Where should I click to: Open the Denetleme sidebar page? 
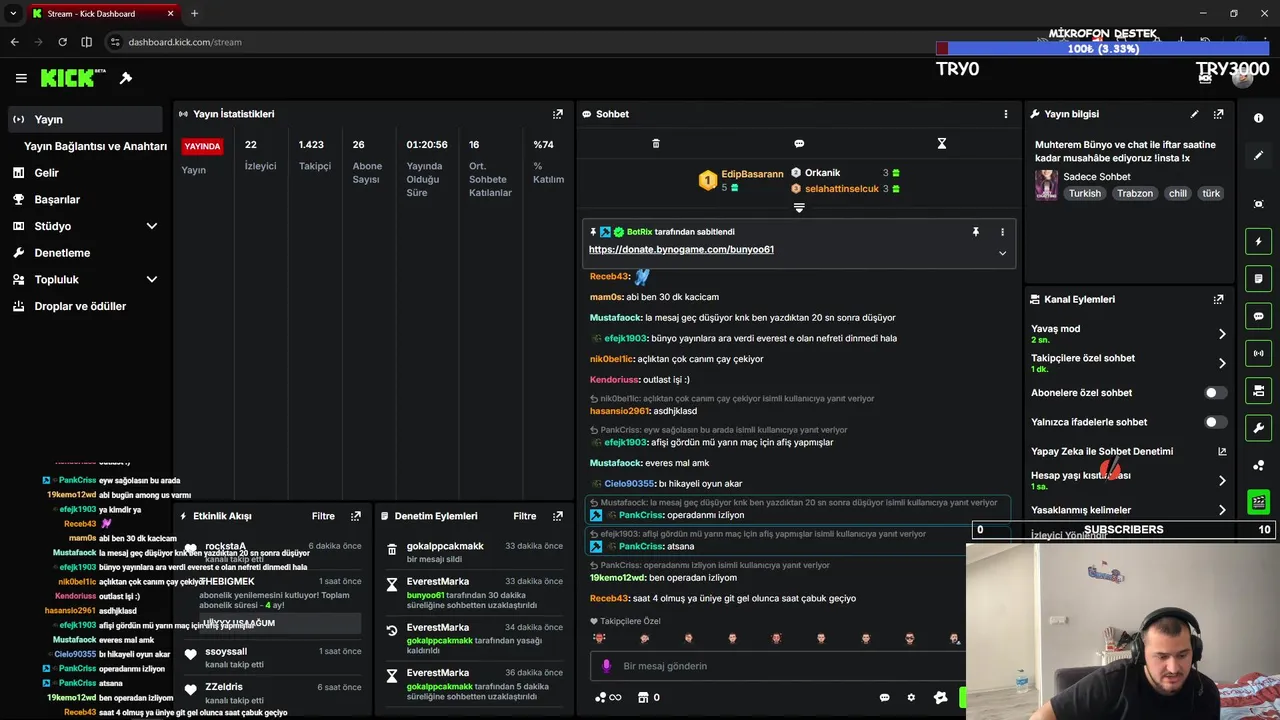(85, 253)
